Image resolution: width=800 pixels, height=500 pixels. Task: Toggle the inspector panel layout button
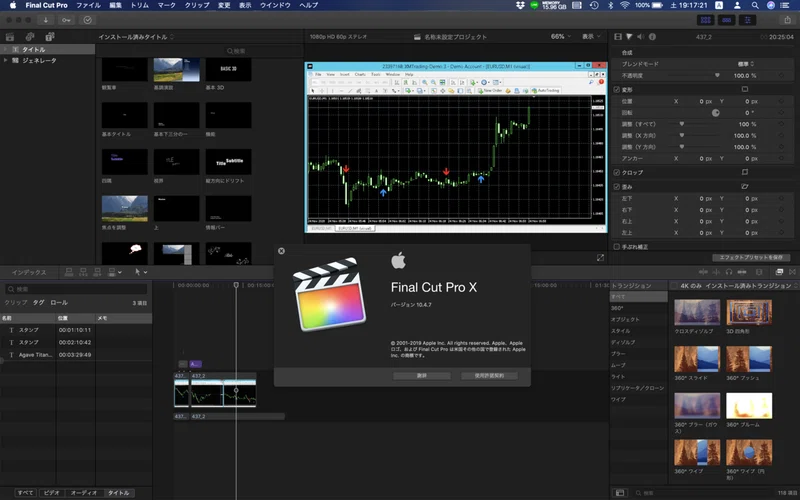(x=747, y=20)
